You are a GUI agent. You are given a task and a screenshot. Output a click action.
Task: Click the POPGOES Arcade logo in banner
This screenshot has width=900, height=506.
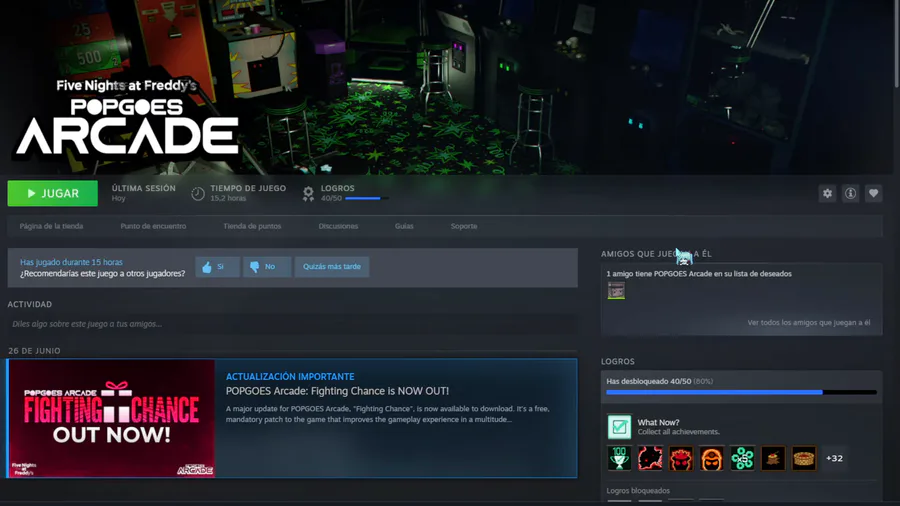(127, 118)
